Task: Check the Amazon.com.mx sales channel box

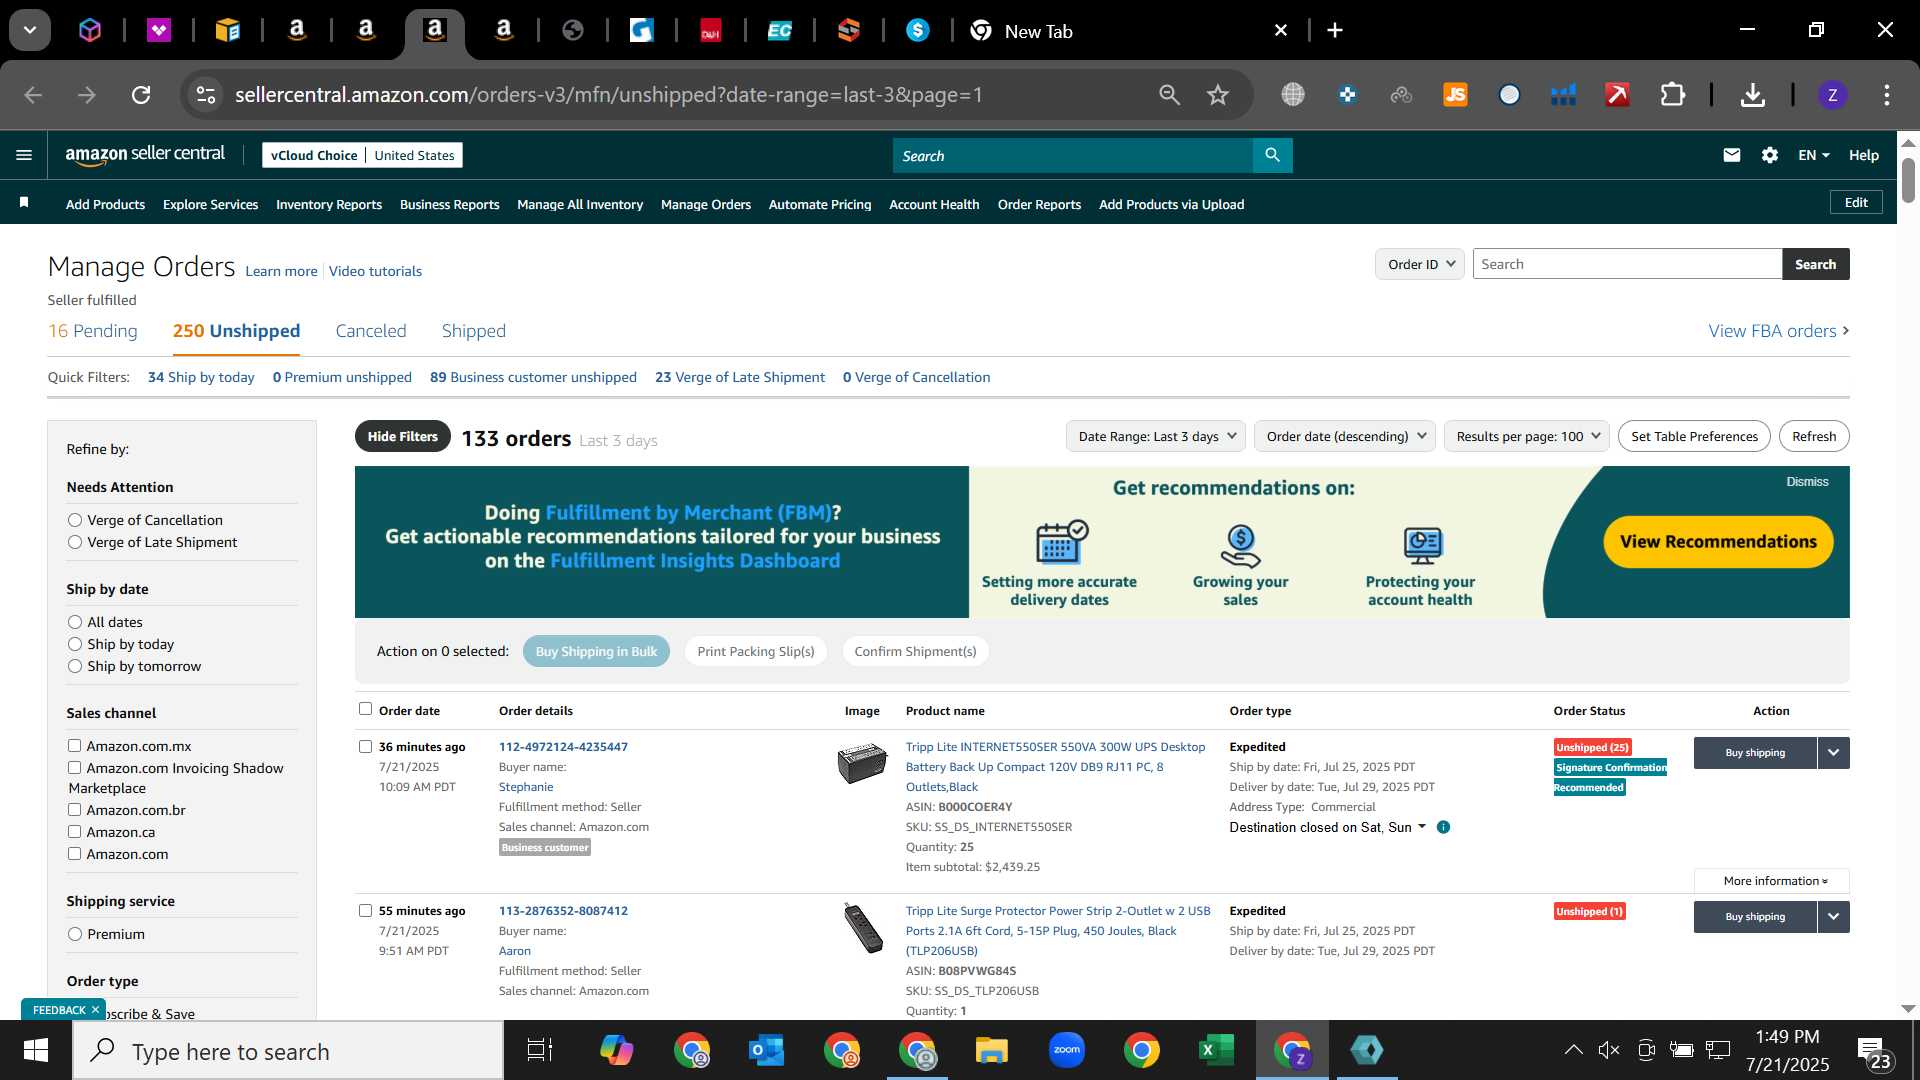Action: [x=74, y=745]
